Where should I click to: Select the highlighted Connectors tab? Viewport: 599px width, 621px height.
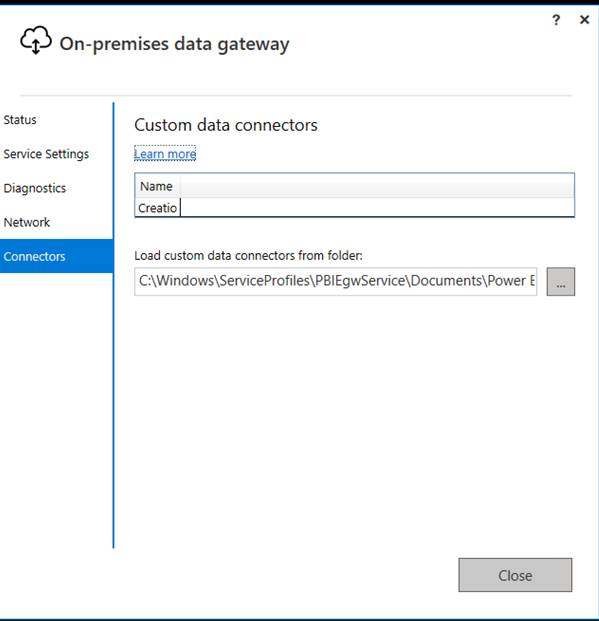pos(56,256)
